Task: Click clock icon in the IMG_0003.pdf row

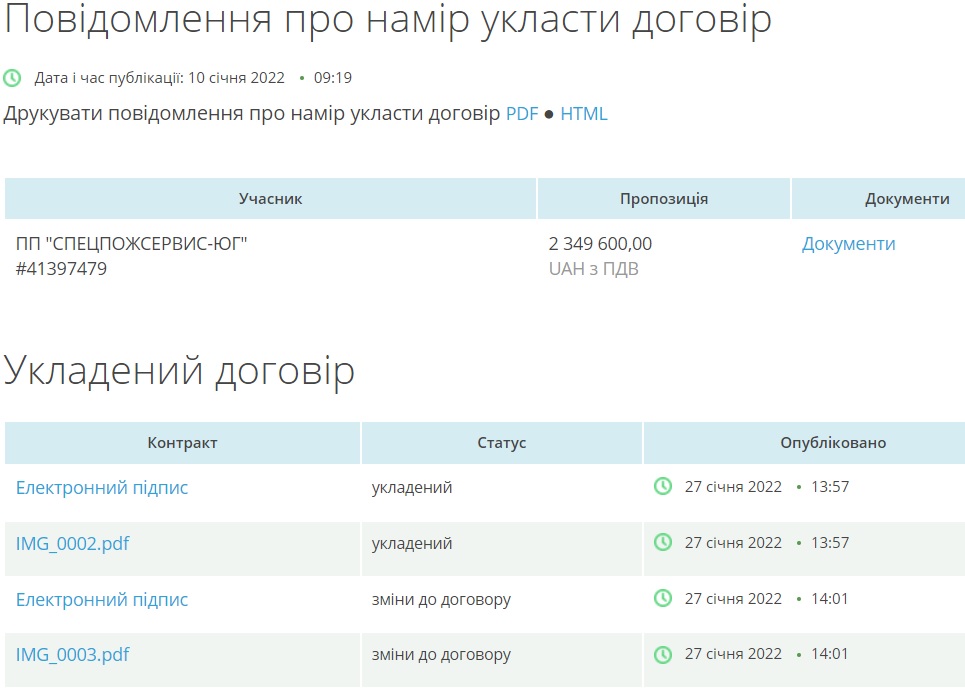Action: click(662, 655)
